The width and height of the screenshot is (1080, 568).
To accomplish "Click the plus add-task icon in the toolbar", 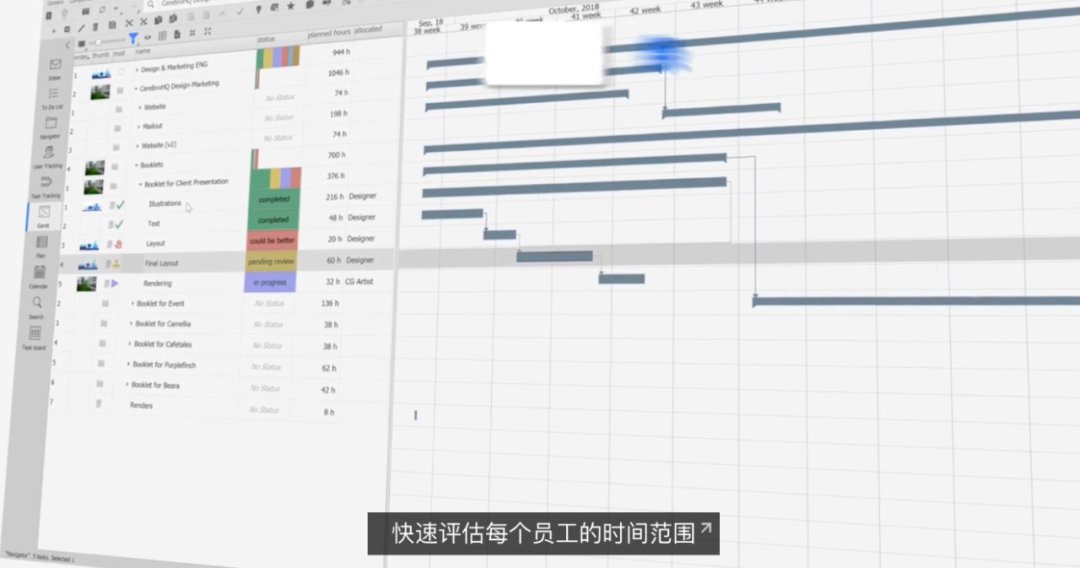I will [53, 31].
